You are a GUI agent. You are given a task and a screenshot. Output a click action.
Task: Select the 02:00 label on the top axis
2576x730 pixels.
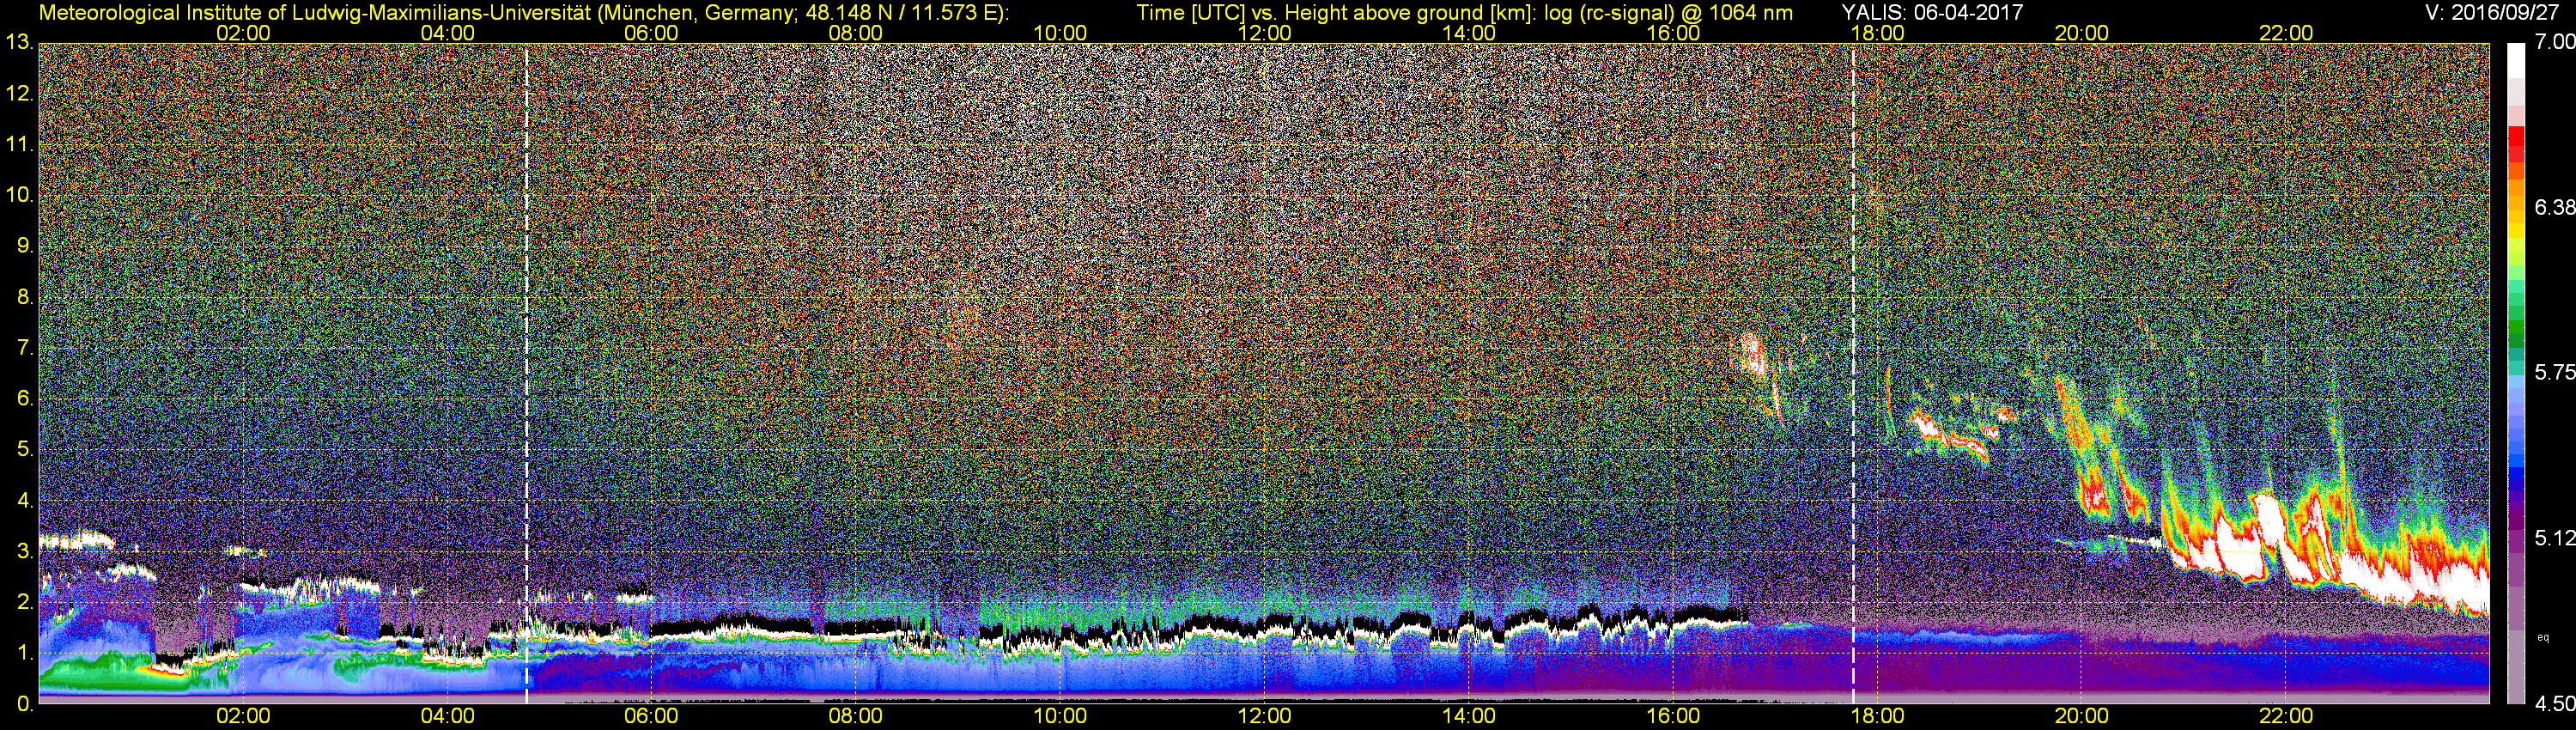[x=243, y=33]
